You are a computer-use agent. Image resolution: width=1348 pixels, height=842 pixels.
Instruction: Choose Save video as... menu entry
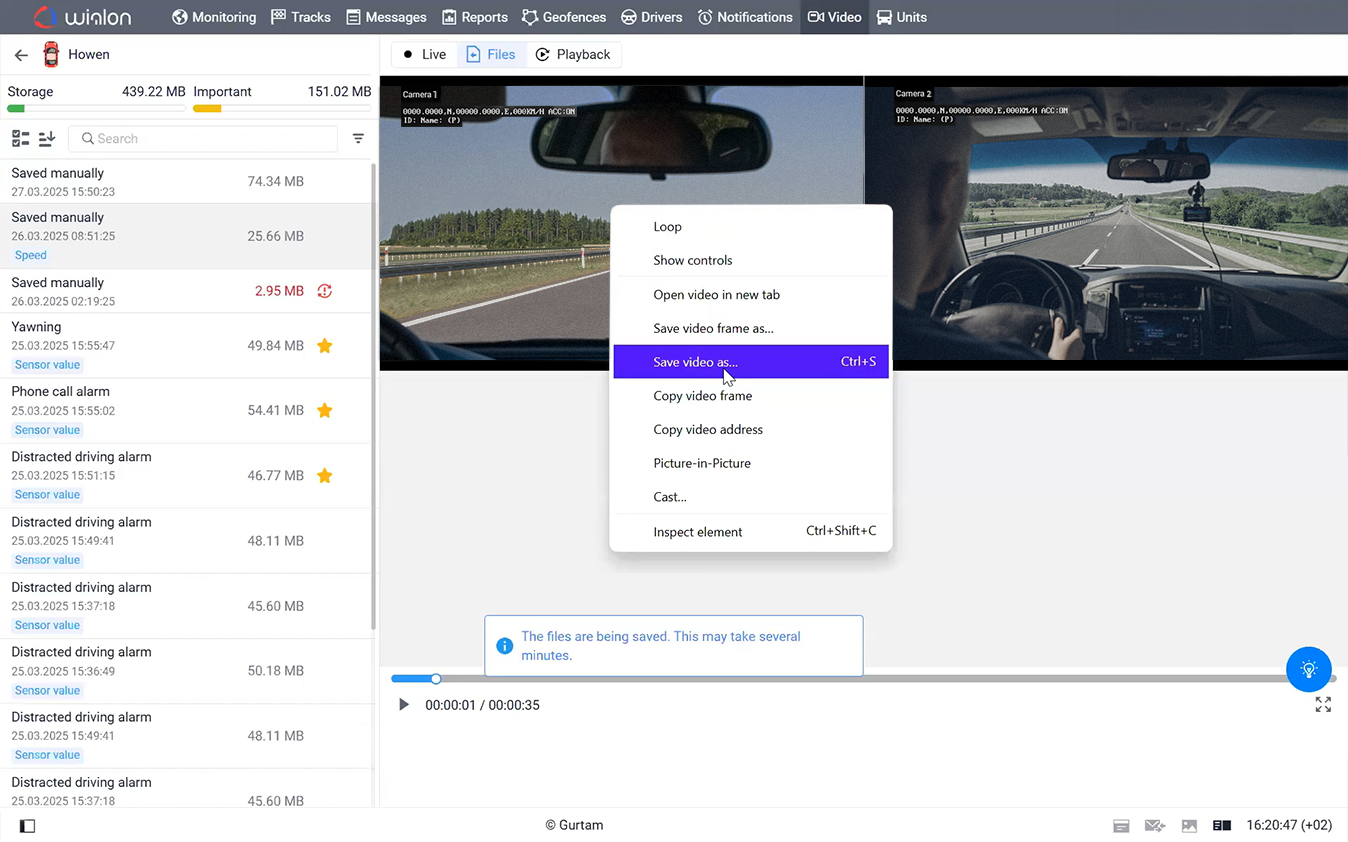point(751,362)
